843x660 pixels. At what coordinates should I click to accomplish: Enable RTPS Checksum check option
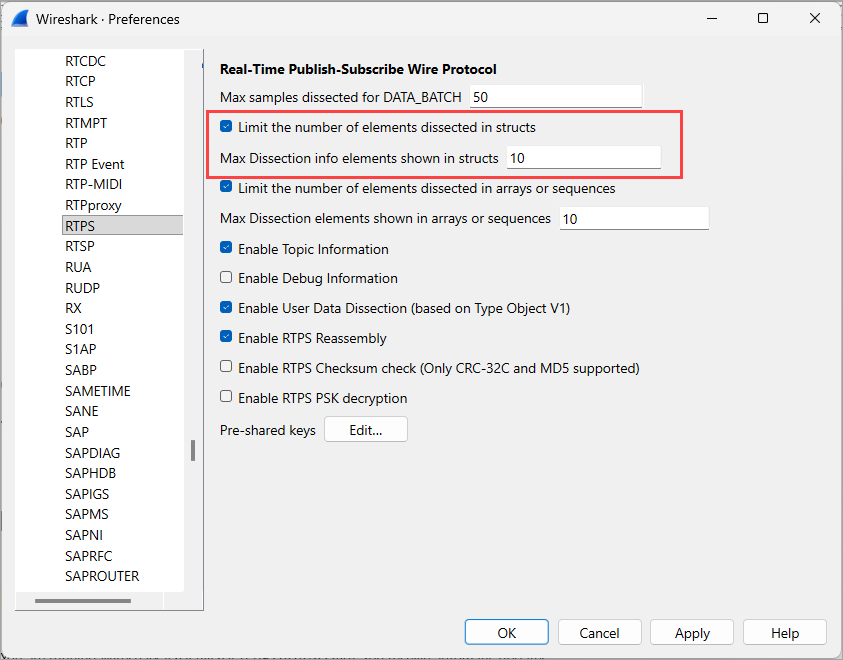pos(226,367)
